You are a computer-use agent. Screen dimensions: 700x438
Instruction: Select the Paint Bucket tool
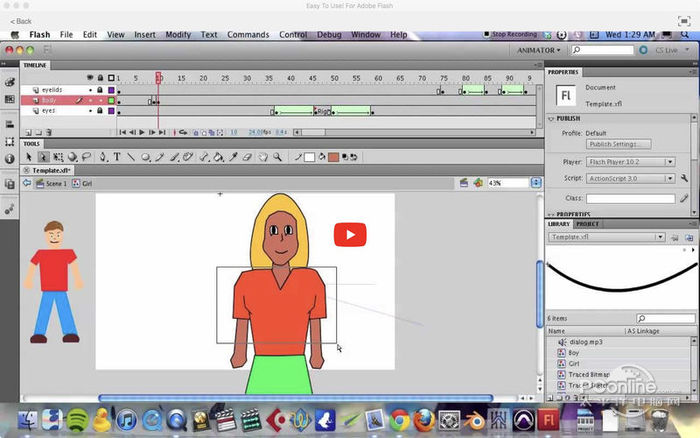(x=218, y=157)
